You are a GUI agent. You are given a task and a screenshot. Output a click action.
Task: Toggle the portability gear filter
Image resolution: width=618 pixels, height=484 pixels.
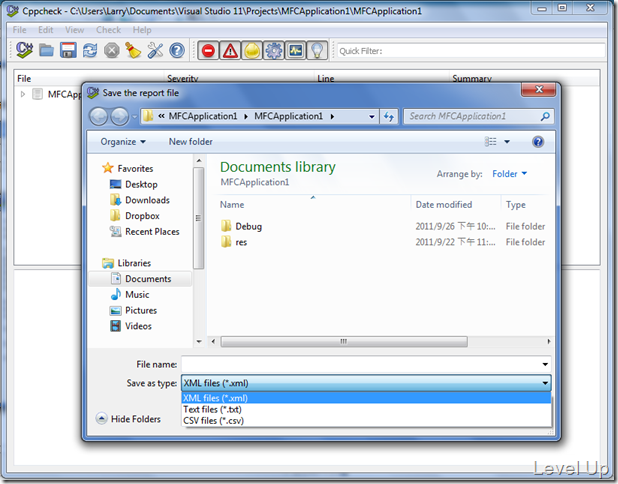pos(274,50)
